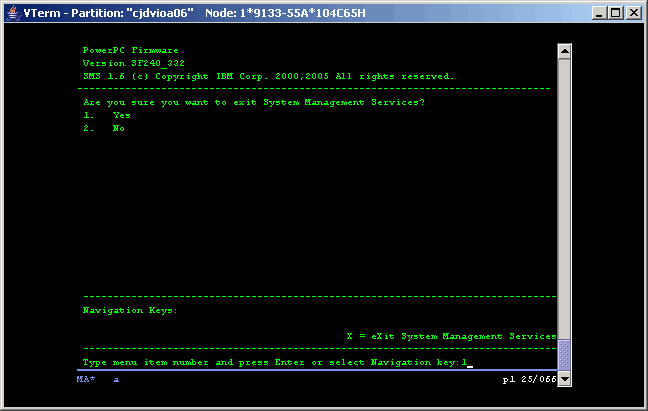Viewport: 648px width, 411px height.
Task: Click the "X = eXit System Management Services" text
Action: pyautogui.click(x=450, y=336)
